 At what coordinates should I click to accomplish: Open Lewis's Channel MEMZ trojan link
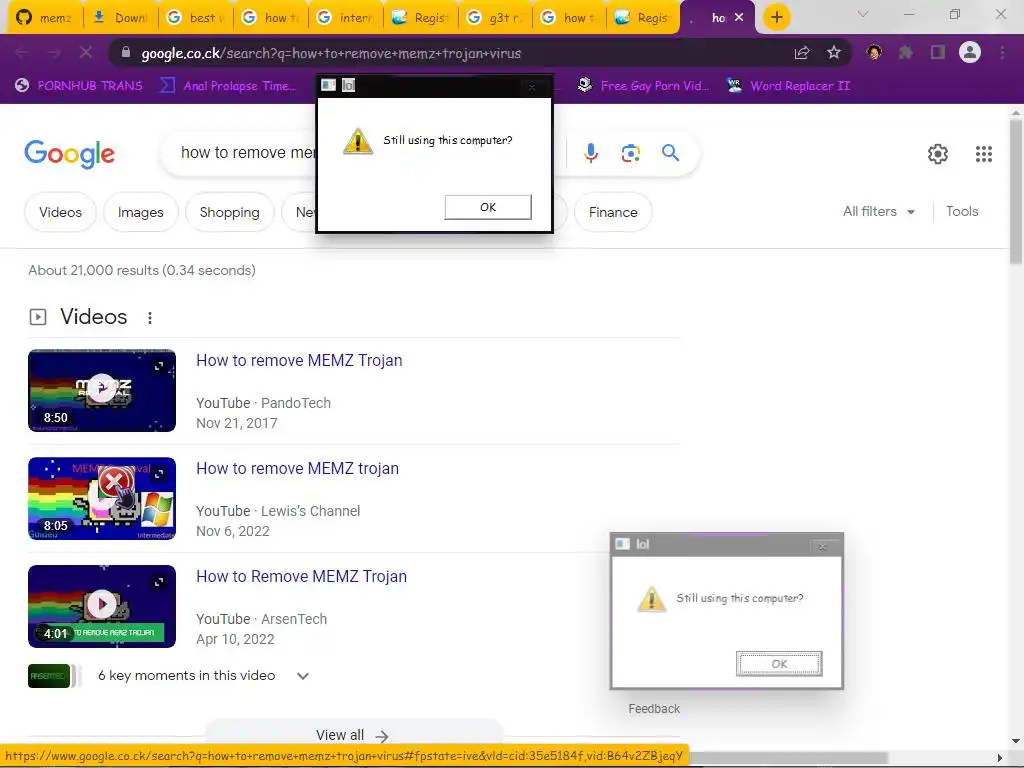coord(297,468)
